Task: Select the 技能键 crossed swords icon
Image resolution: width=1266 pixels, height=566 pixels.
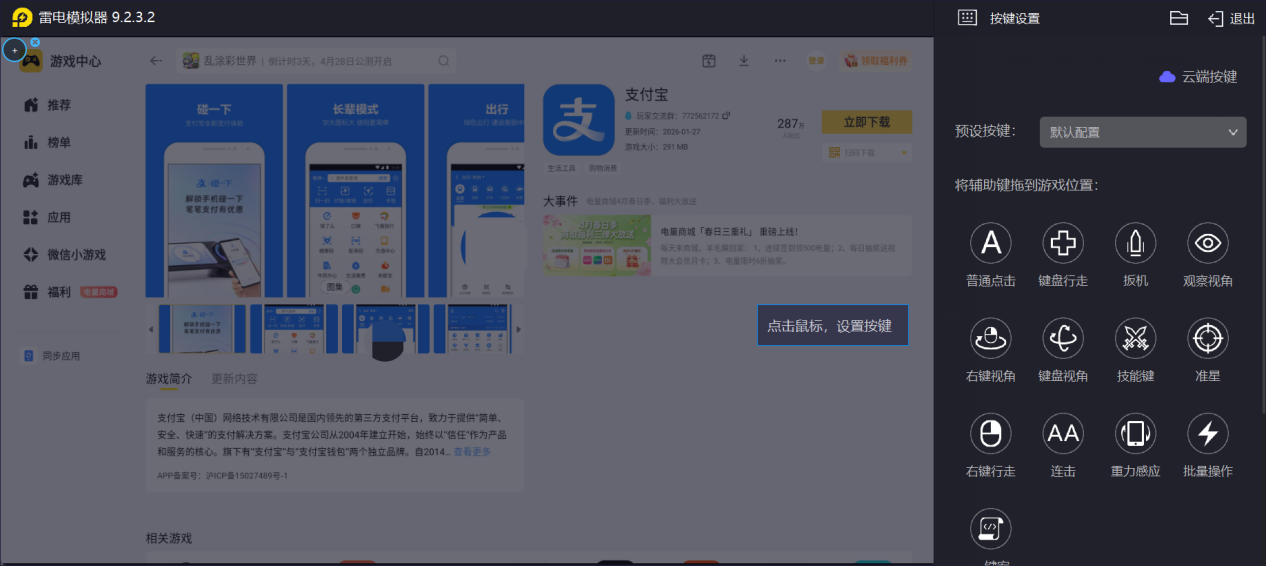Action: (x=1136, y=338)
